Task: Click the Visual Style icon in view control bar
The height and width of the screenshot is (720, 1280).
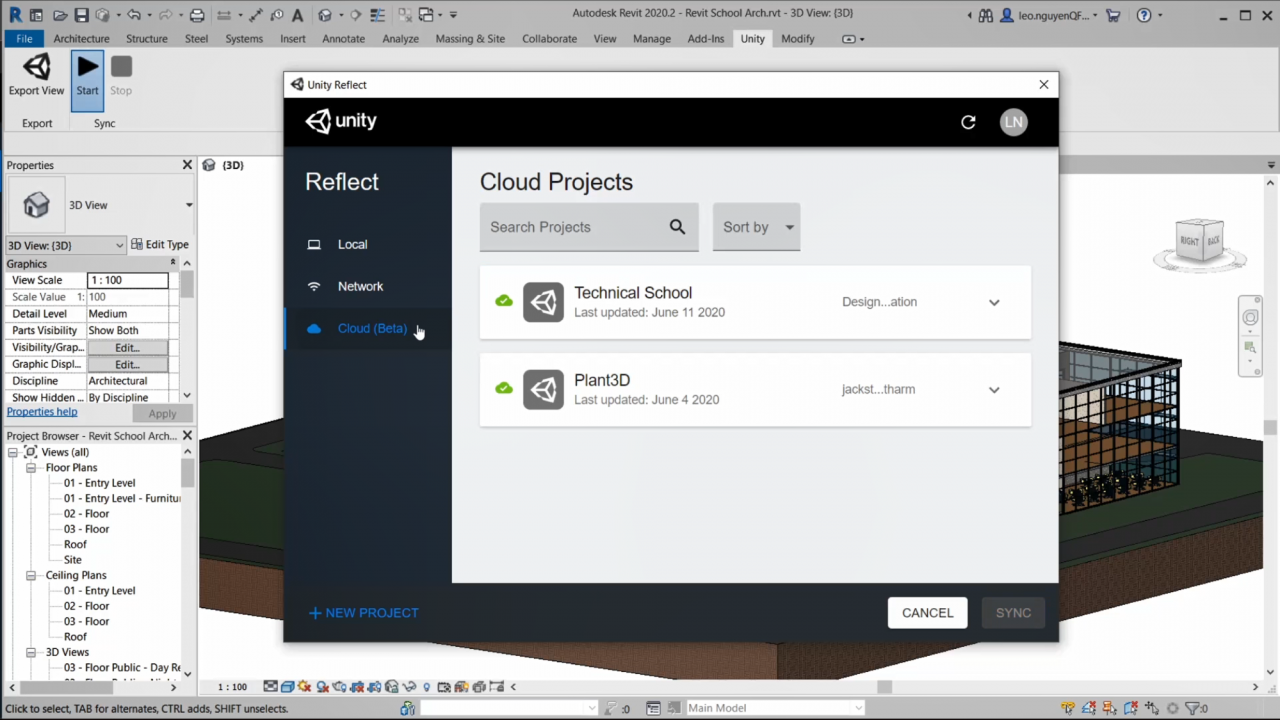Action: pos(287,687)
